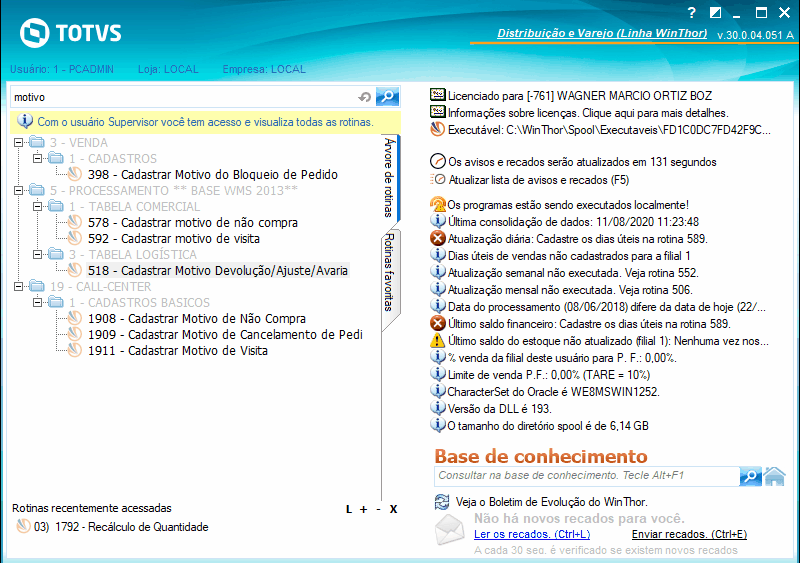The image size is (800, 563).
Task: Click the license icon beside Licenciado para
Action: (438, 95)
